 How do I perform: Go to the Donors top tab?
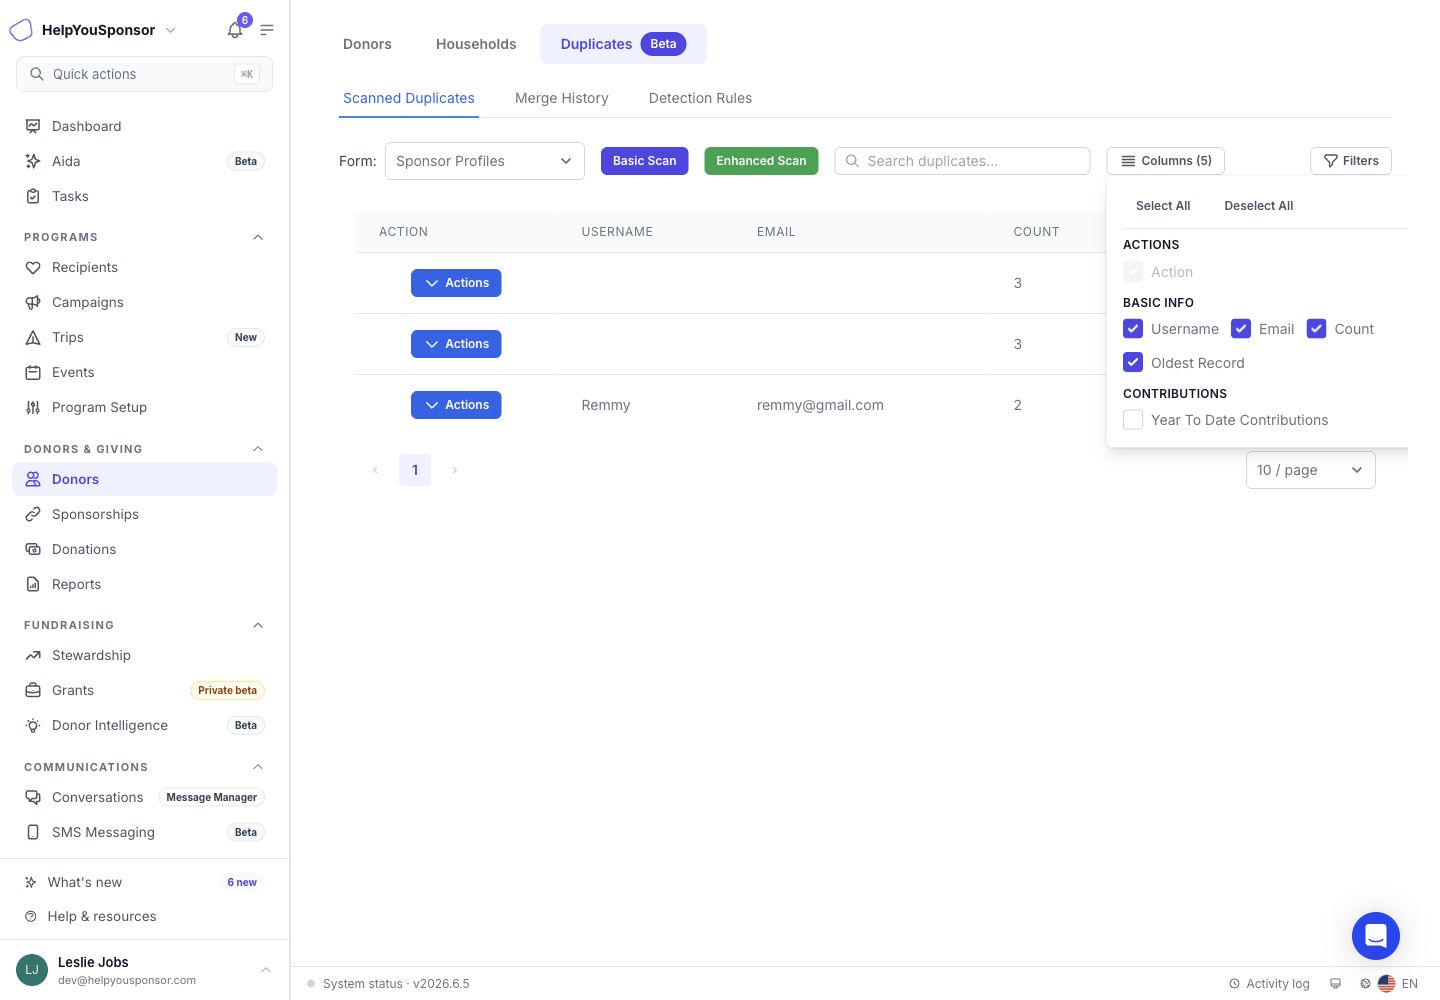pos(367,44)
